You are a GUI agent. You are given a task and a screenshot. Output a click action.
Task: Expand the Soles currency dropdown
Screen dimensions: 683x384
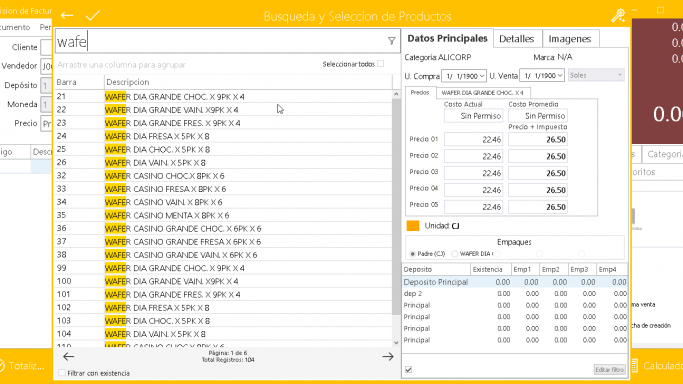(x=596, y=75)
